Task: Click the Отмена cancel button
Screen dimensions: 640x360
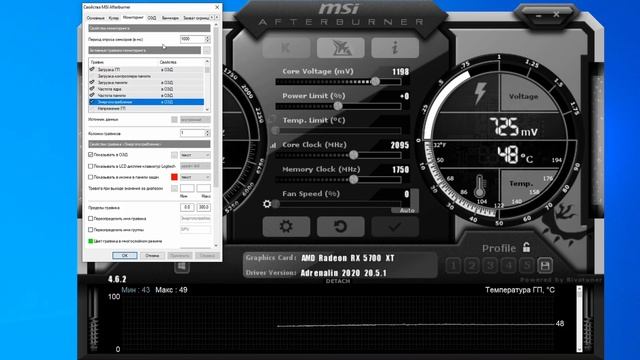Action: (152, 256)
